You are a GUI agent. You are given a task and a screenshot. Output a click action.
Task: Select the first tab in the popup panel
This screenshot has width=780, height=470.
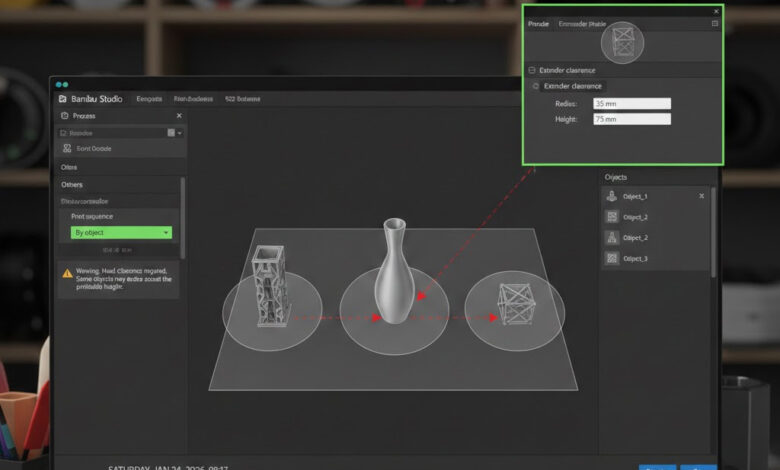(x=539, y=23)
